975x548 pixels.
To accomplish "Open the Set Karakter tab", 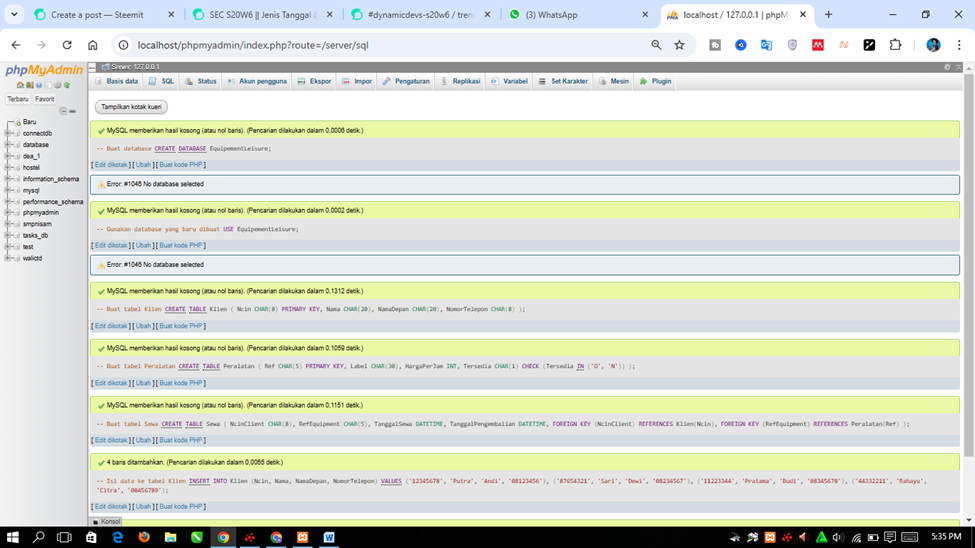I will 563,81.
